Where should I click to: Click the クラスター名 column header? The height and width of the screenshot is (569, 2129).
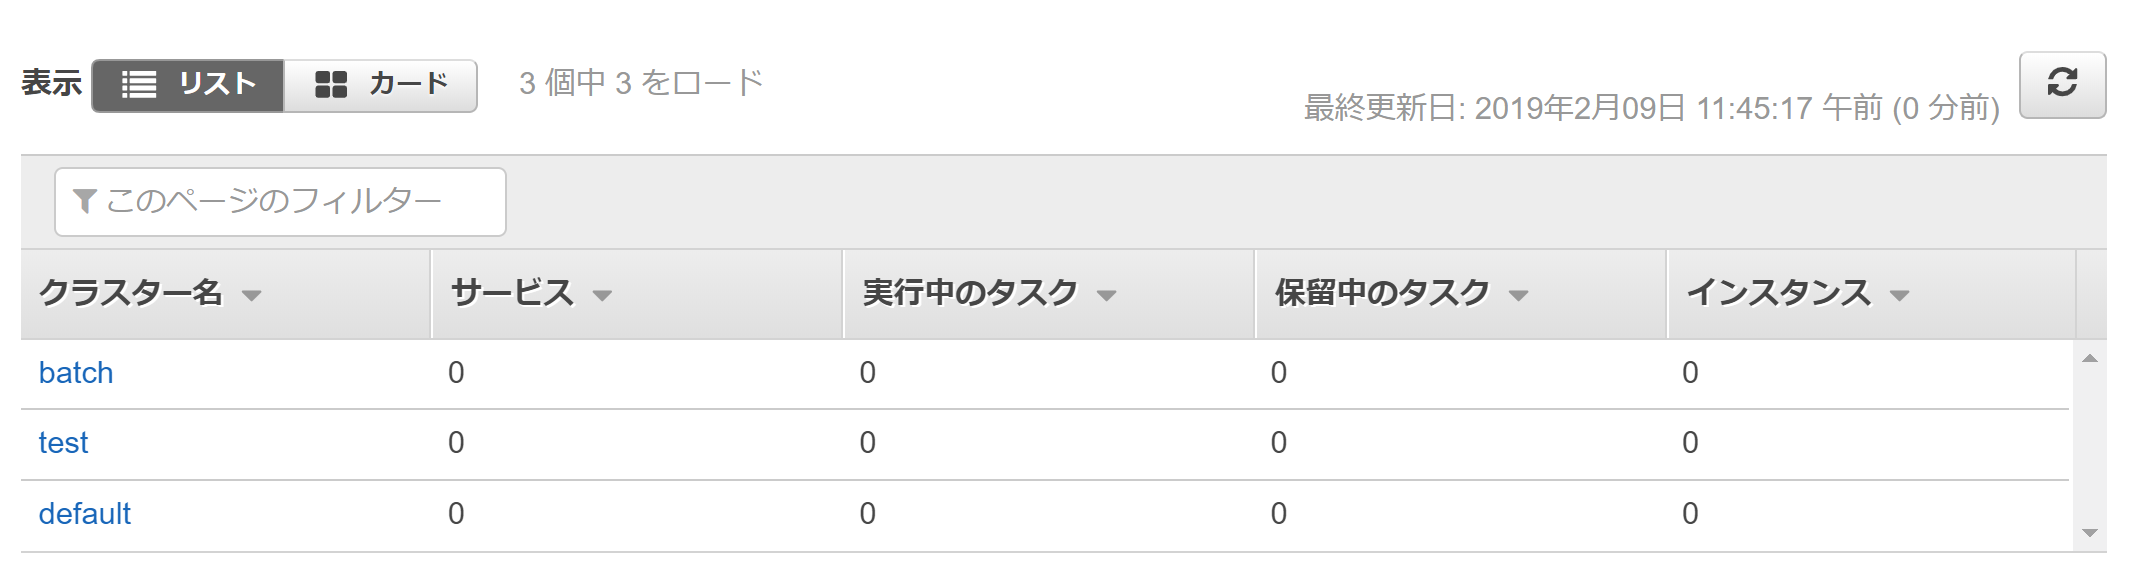point(130,293)
